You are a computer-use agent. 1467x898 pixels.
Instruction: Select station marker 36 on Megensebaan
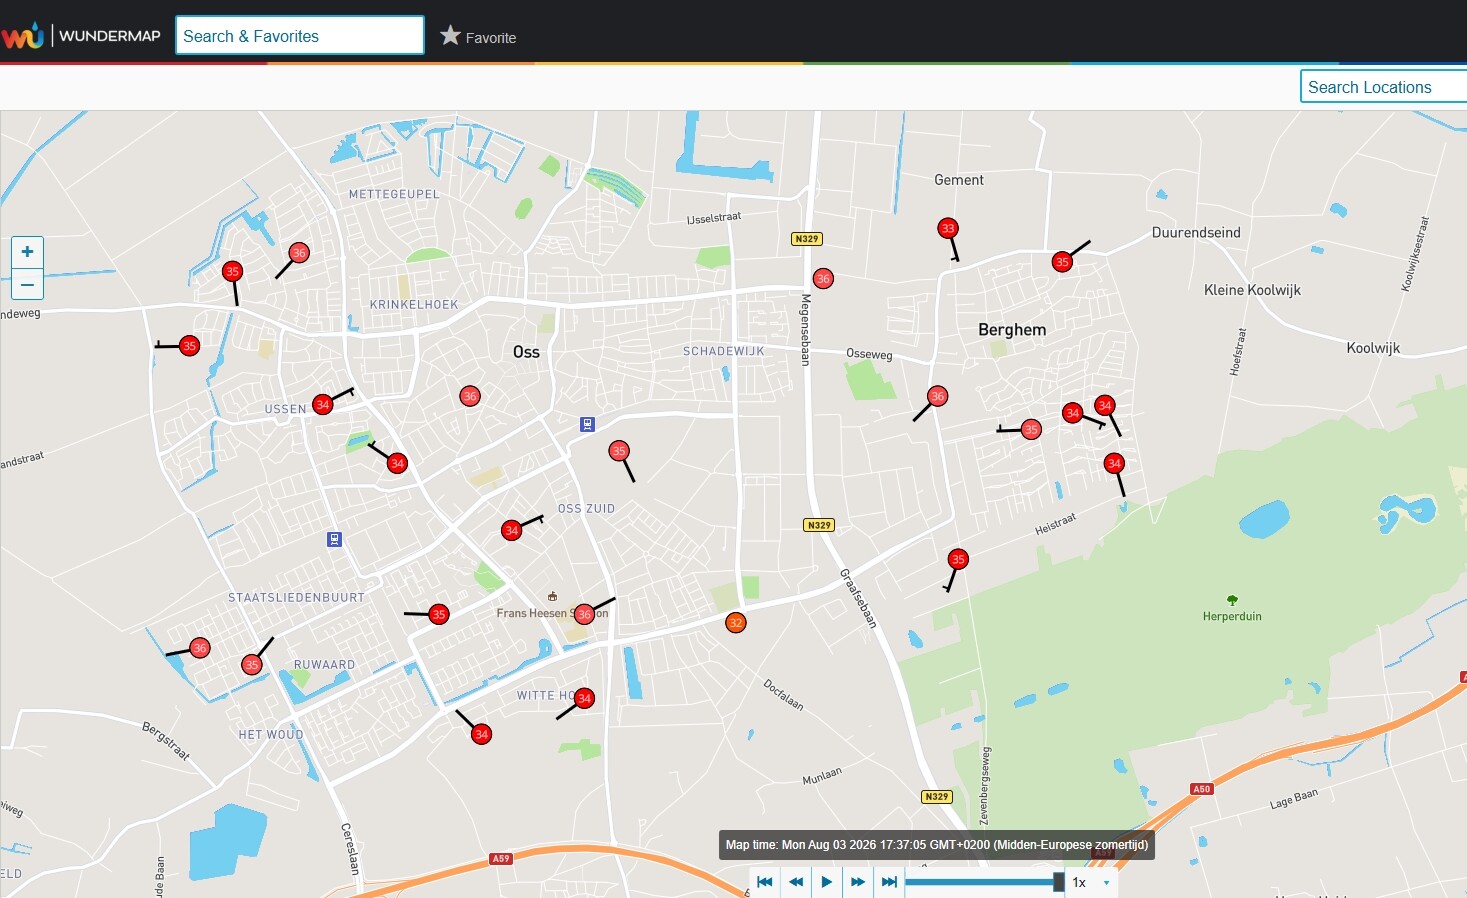click(x=823, y=279)
